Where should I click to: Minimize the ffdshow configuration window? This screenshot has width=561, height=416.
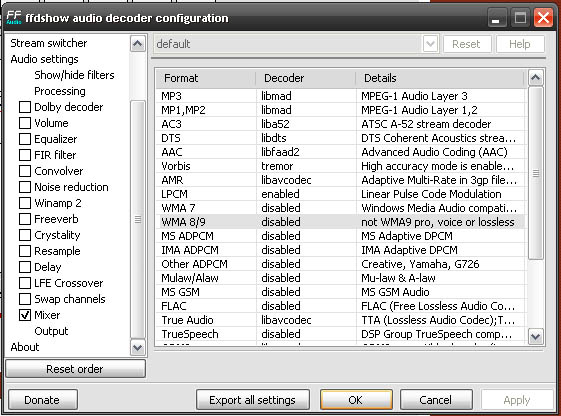(496, 18)
